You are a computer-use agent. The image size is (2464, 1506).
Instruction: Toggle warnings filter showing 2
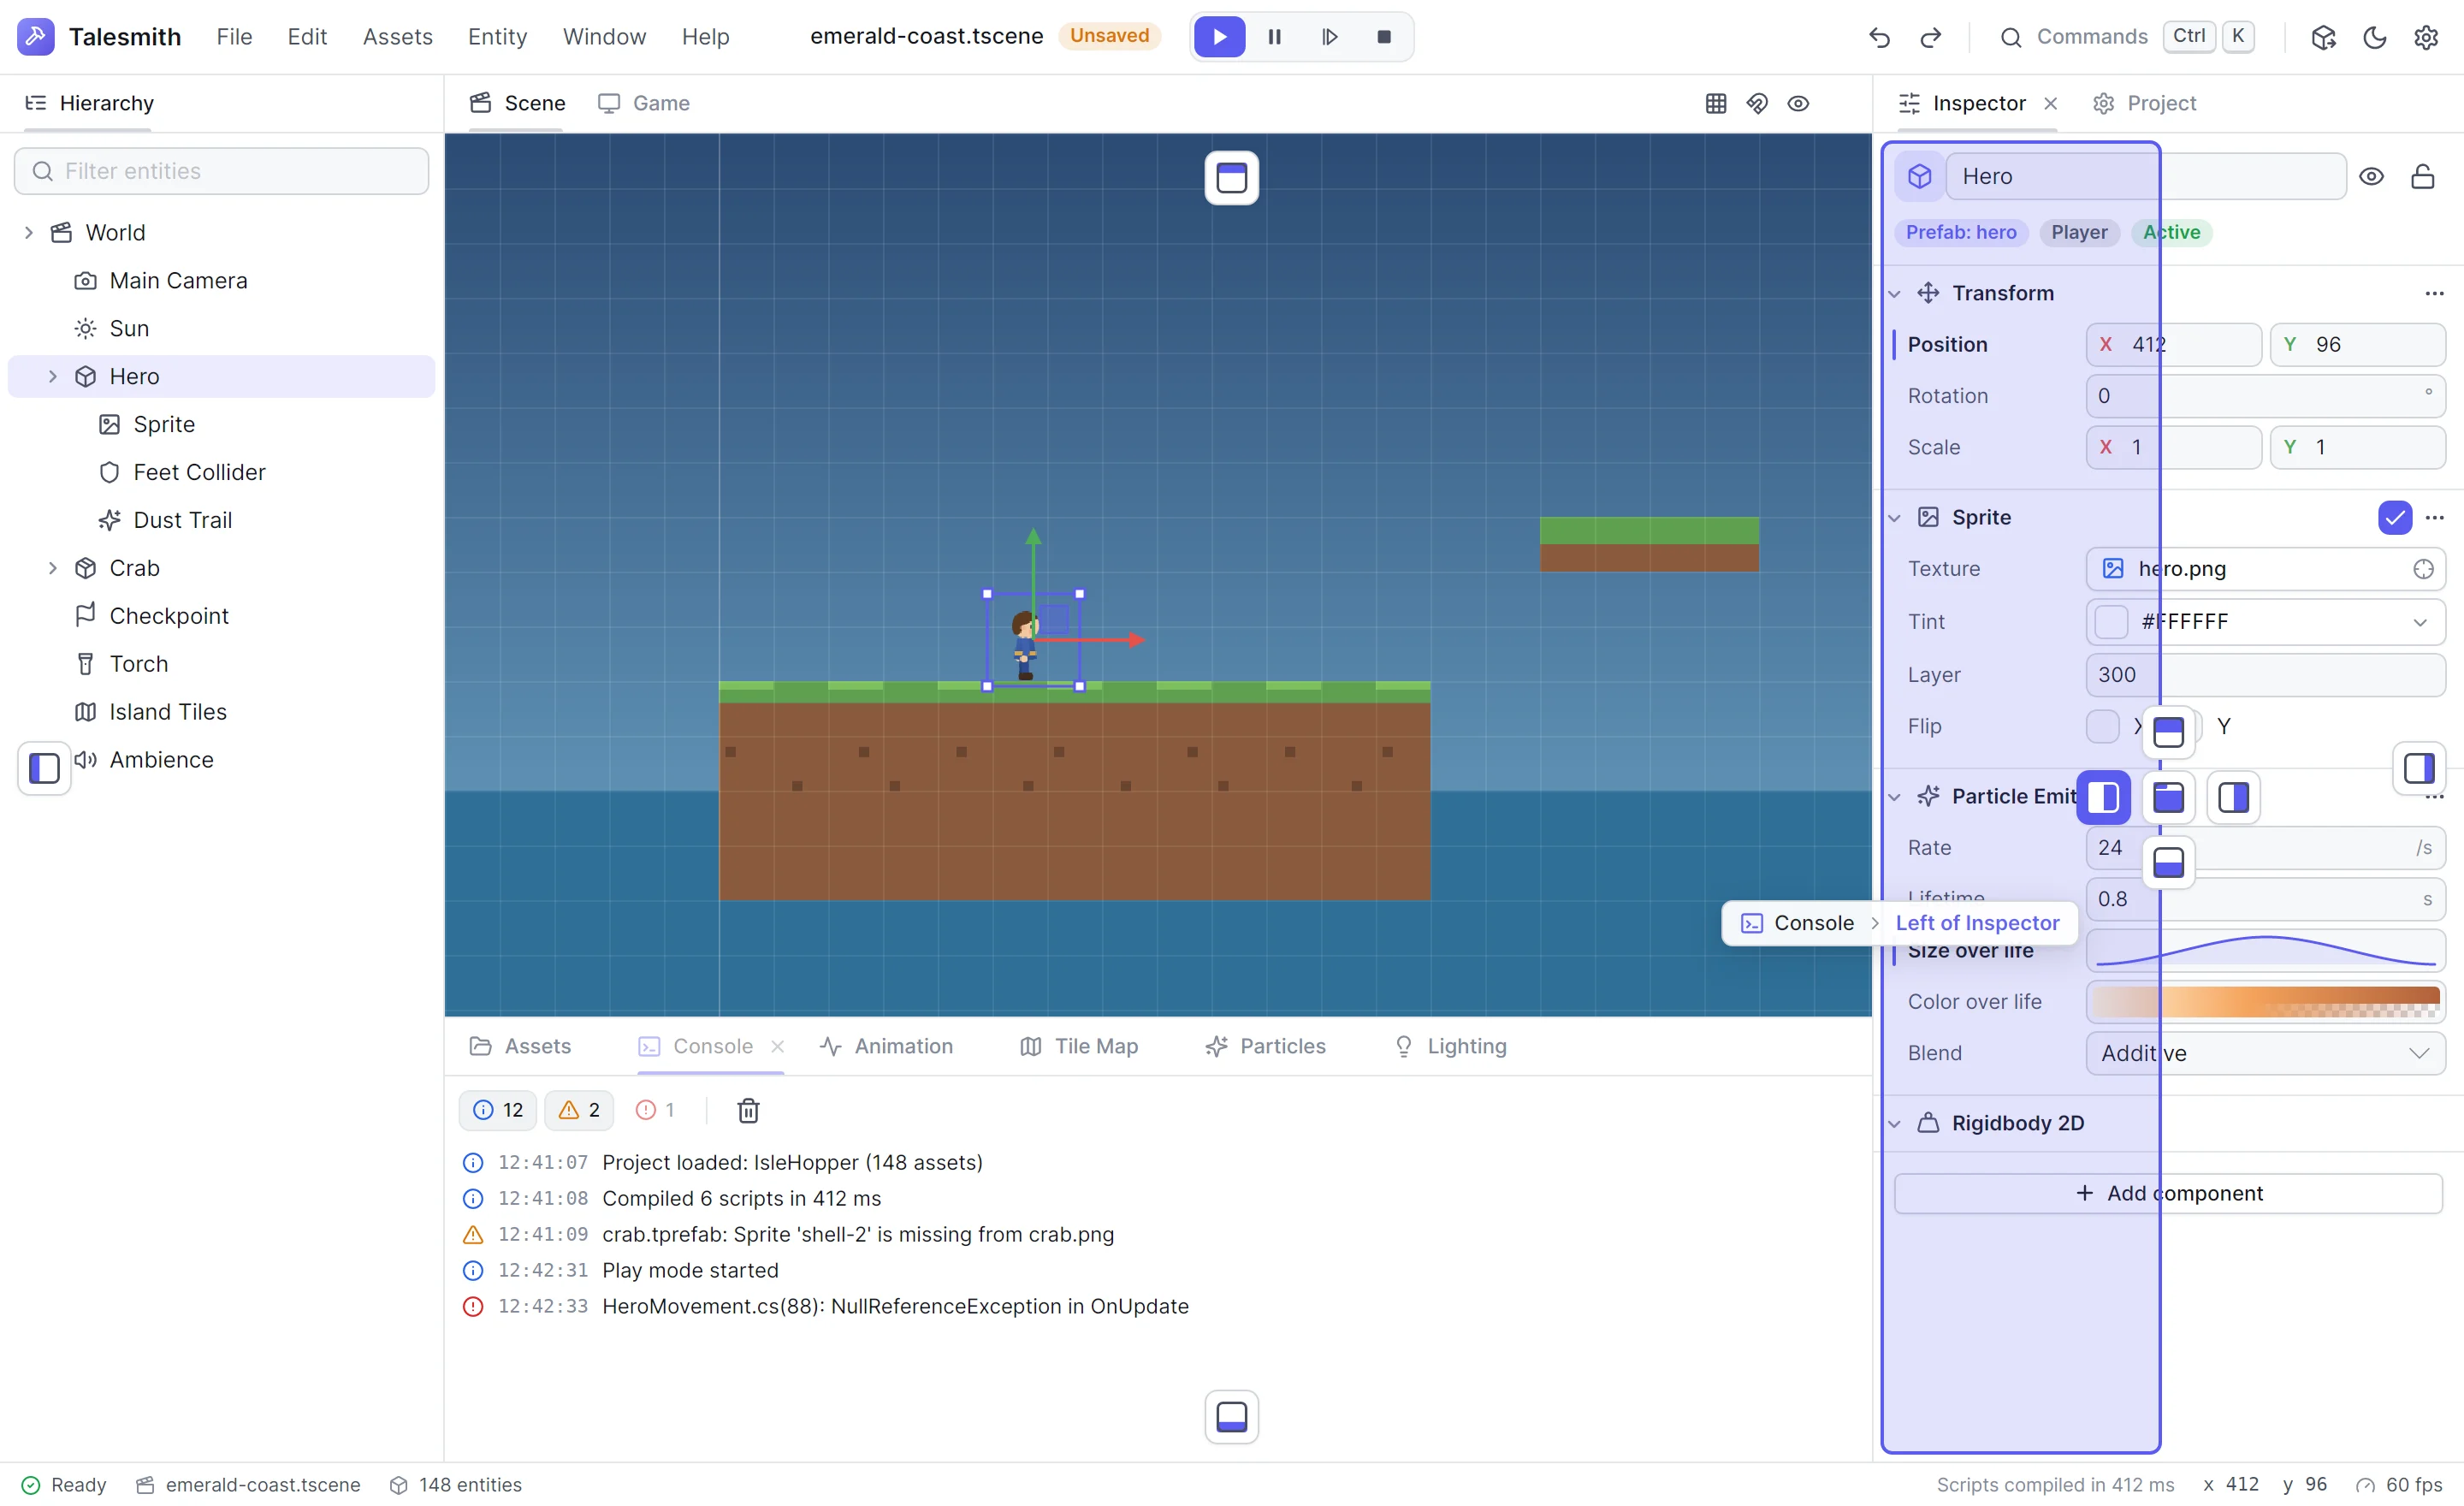579,1110
